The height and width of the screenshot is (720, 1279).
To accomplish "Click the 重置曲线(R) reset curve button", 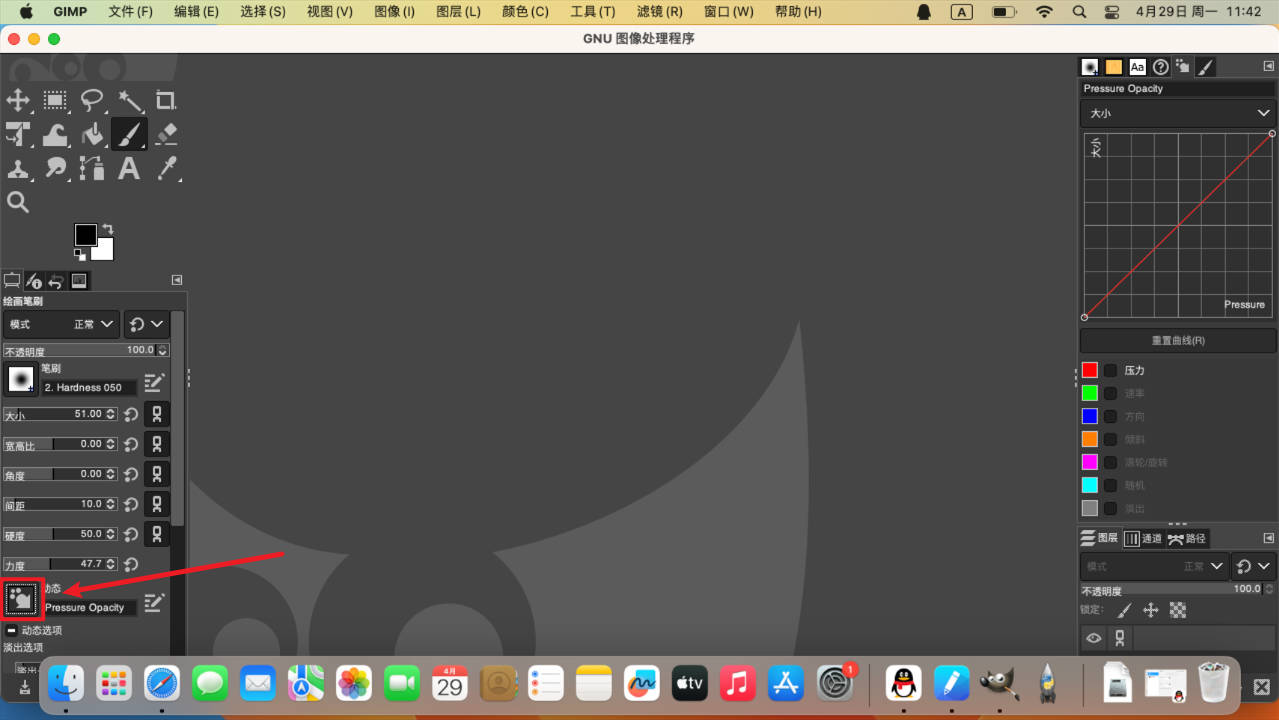I will pyautogui.click(x=1178, y=340).
